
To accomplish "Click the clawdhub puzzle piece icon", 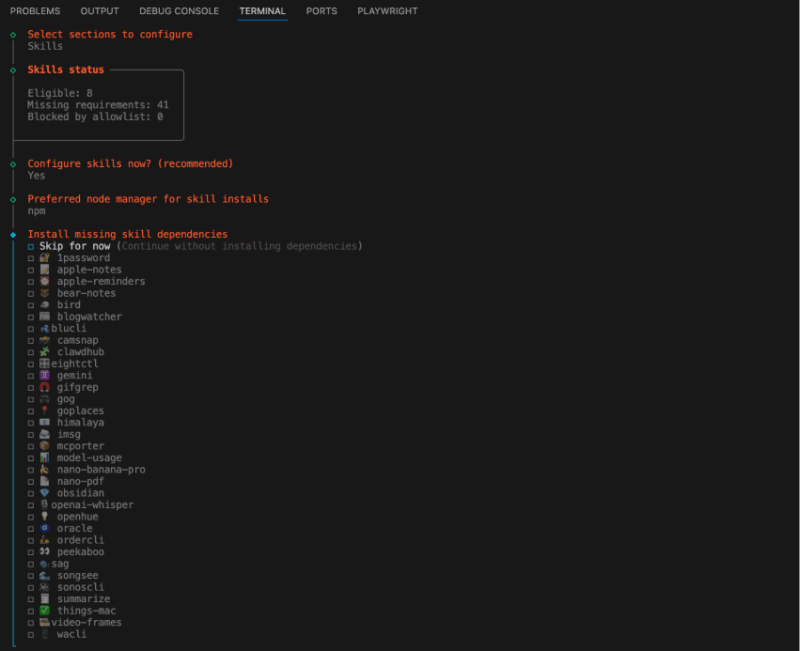I will (46, 352).
